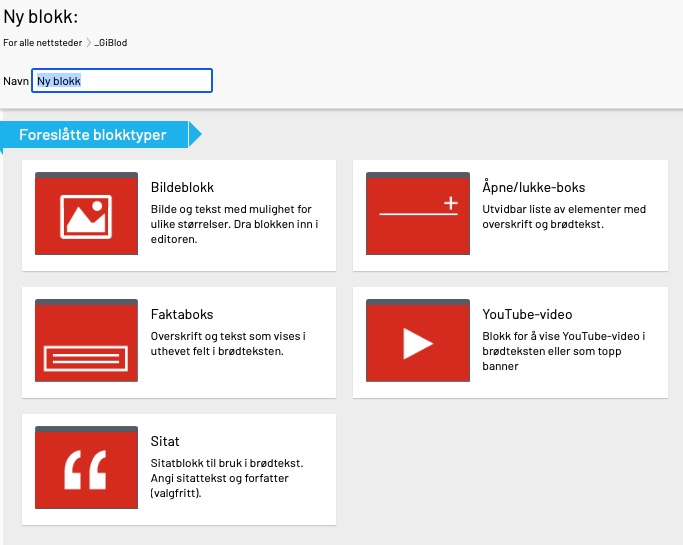Screen dimensions: 683x545
Task: Click the Sitat description text
Action: point(233,478)
